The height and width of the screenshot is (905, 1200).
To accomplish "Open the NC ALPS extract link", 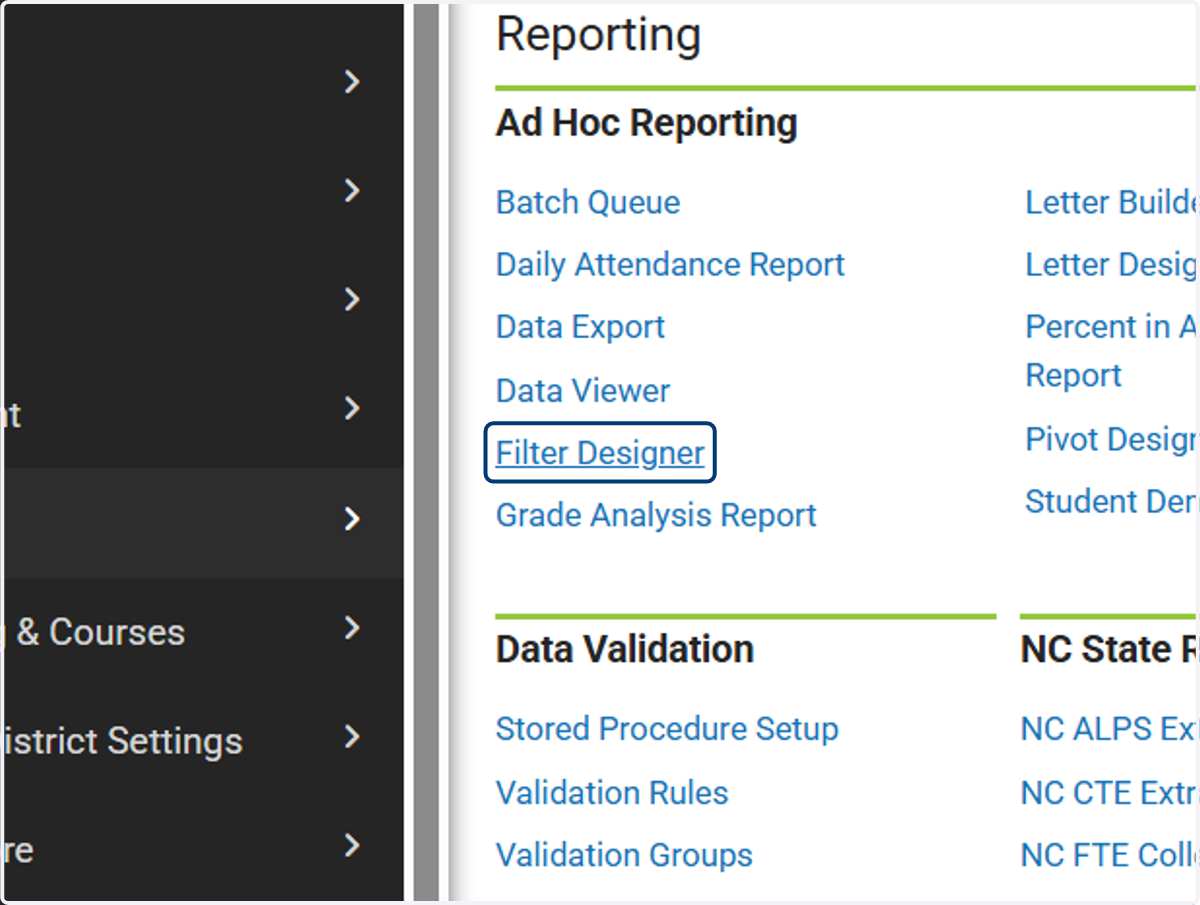I will click(1109, 729).
